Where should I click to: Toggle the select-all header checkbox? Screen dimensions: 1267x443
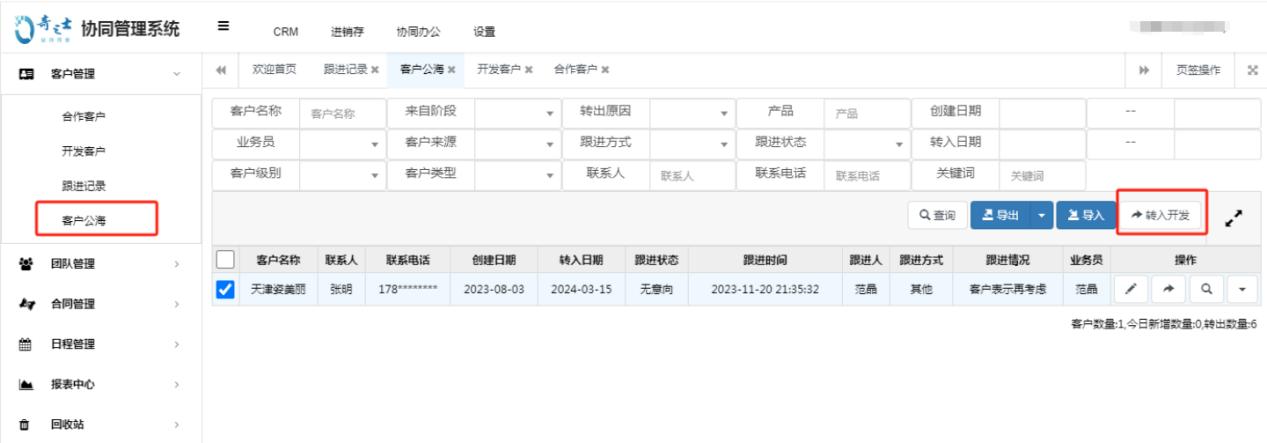(226, 260)
